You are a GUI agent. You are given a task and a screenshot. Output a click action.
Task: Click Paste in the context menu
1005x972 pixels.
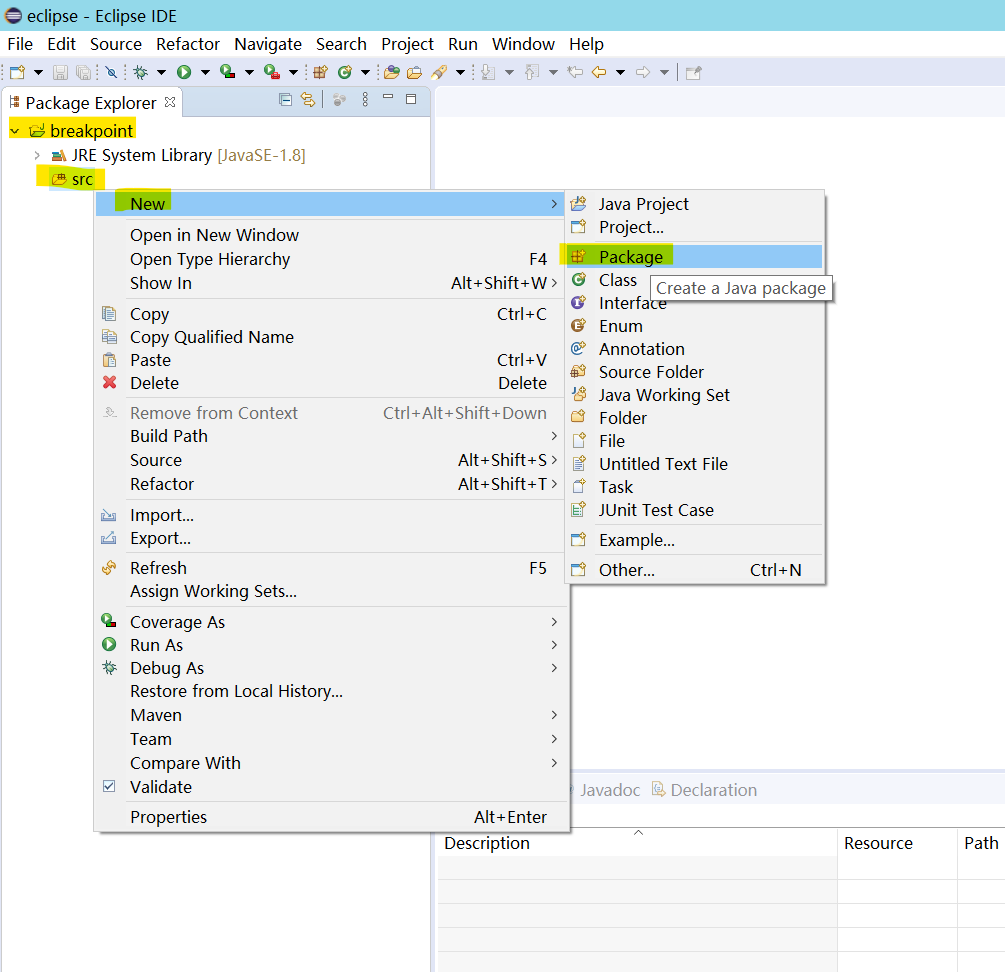point(330,360)
